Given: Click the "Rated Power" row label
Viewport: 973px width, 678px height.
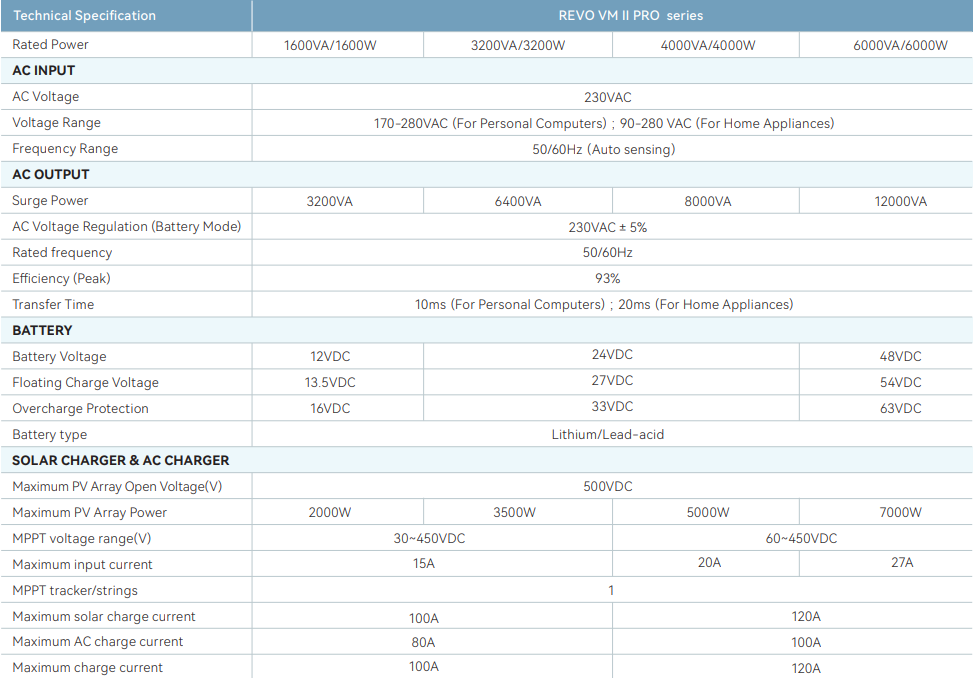Looking at the screenshot, I should 50,45.
